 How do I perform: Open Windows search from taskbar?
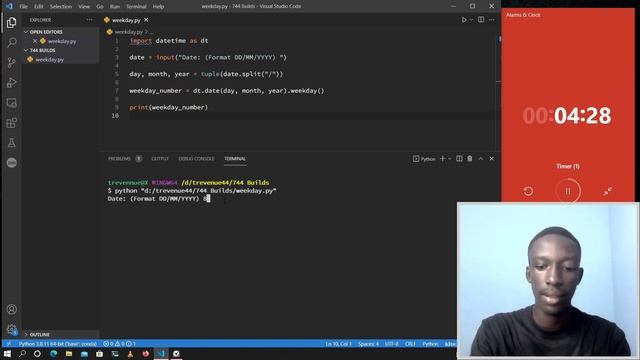click(x=22, y=353)
